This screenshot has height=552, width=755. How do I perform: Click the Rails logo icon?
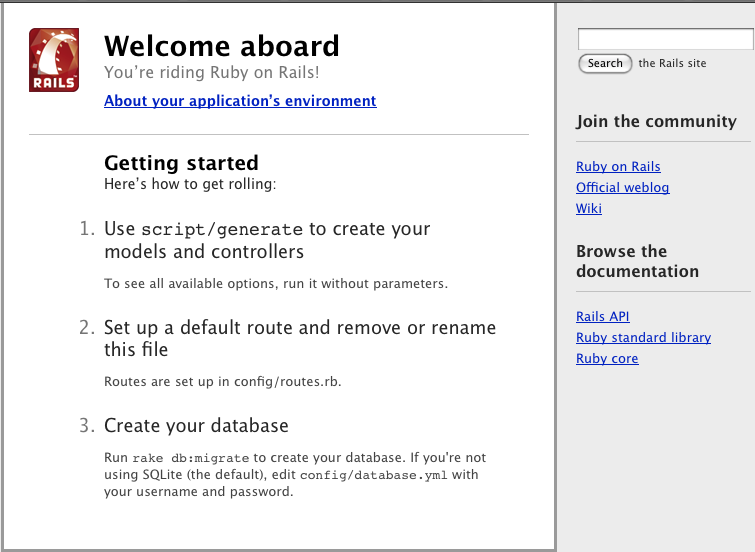coord(54,60)
